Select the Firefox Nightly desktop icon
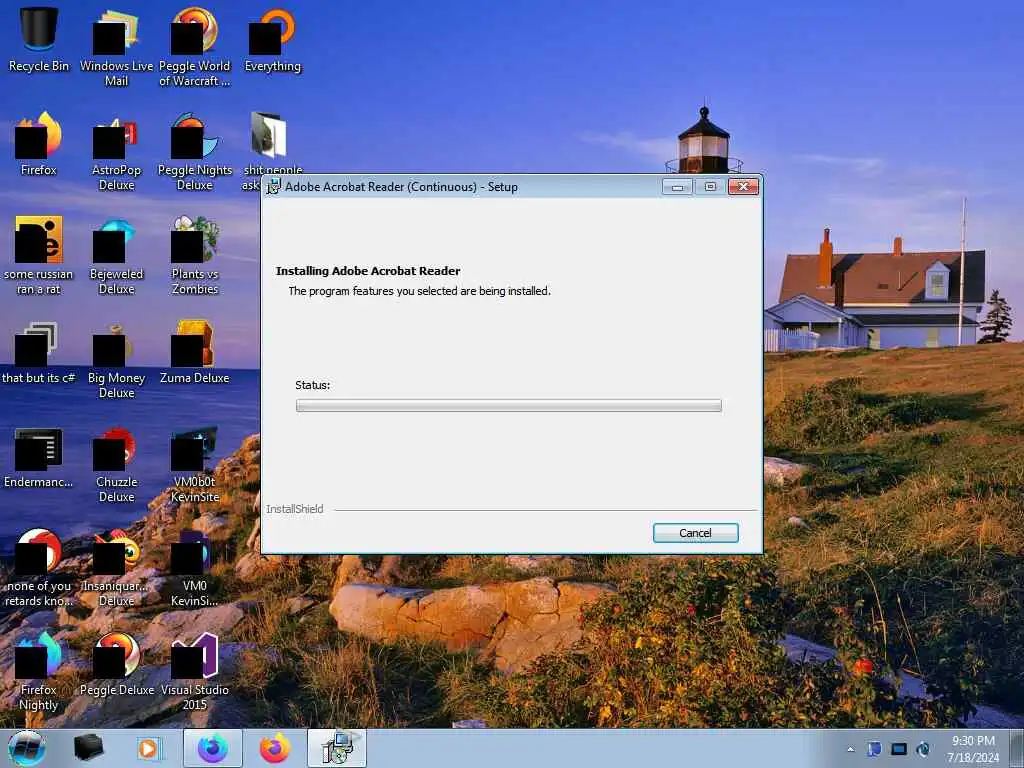This screenshot has width=1024, height=768. pos(39,672)
